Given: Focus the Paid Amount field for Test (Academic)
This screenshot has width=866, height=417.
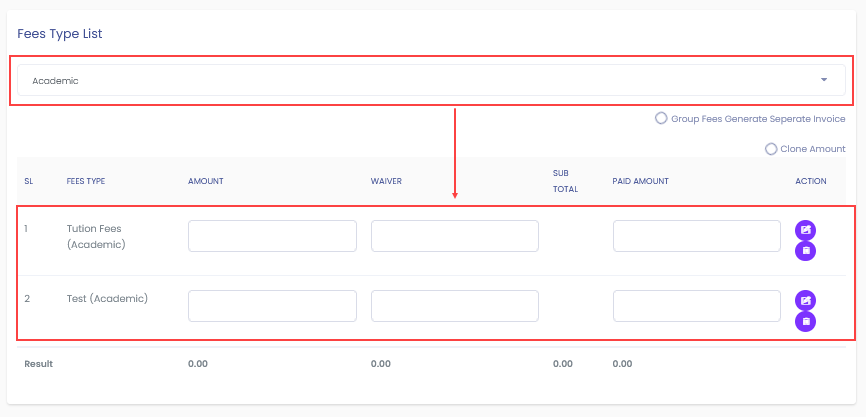Looking at the screenshot, I should click(696, 306).
